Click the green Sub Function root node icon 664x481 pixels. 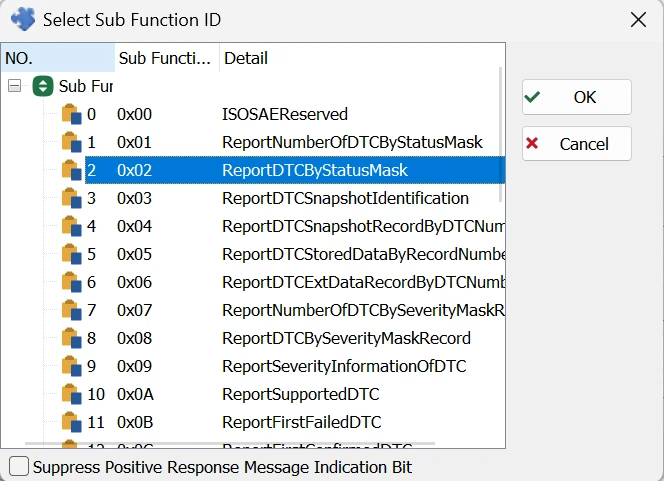[43, 86]
